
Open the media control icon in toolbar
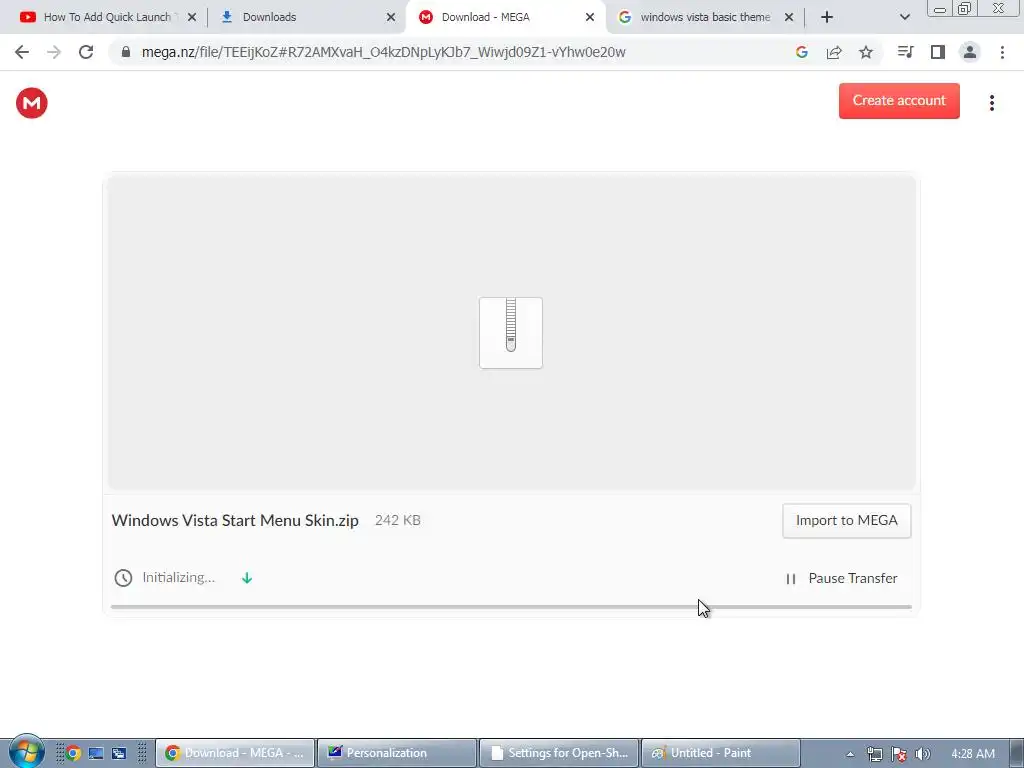tap(905, 52)
